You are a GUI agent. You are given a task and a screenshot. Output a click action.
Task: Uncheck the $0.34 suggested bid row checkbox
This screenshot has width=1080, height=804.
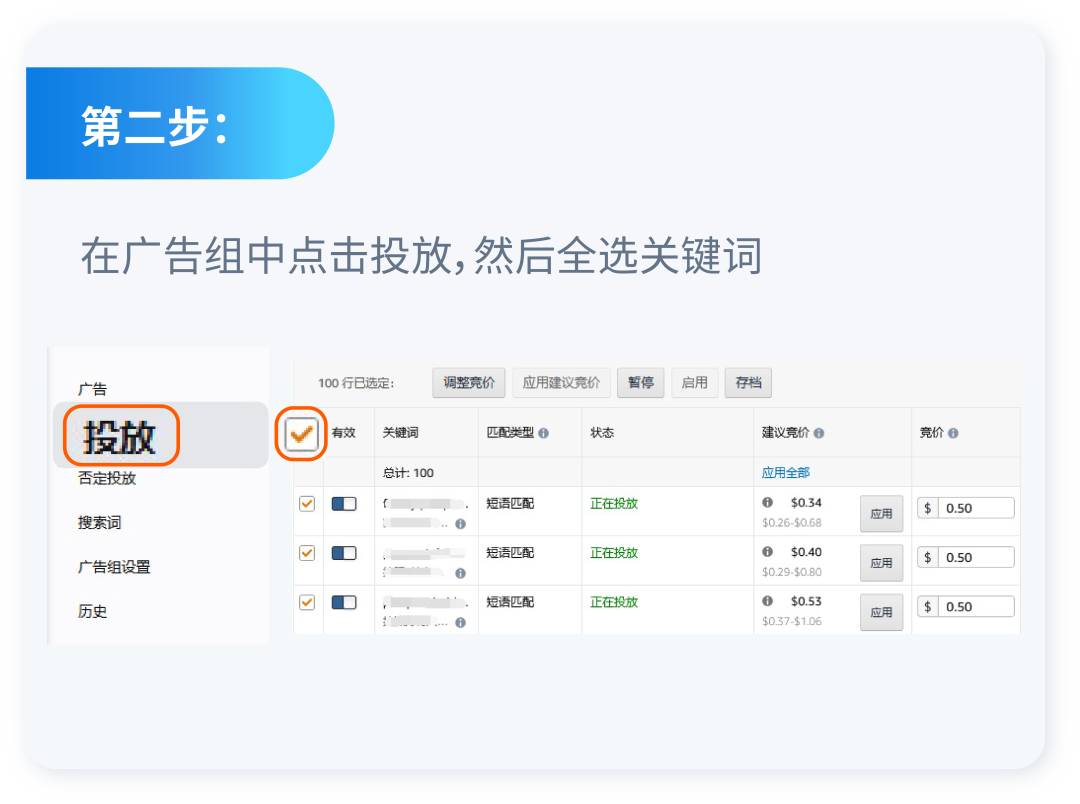coord(307,504)
